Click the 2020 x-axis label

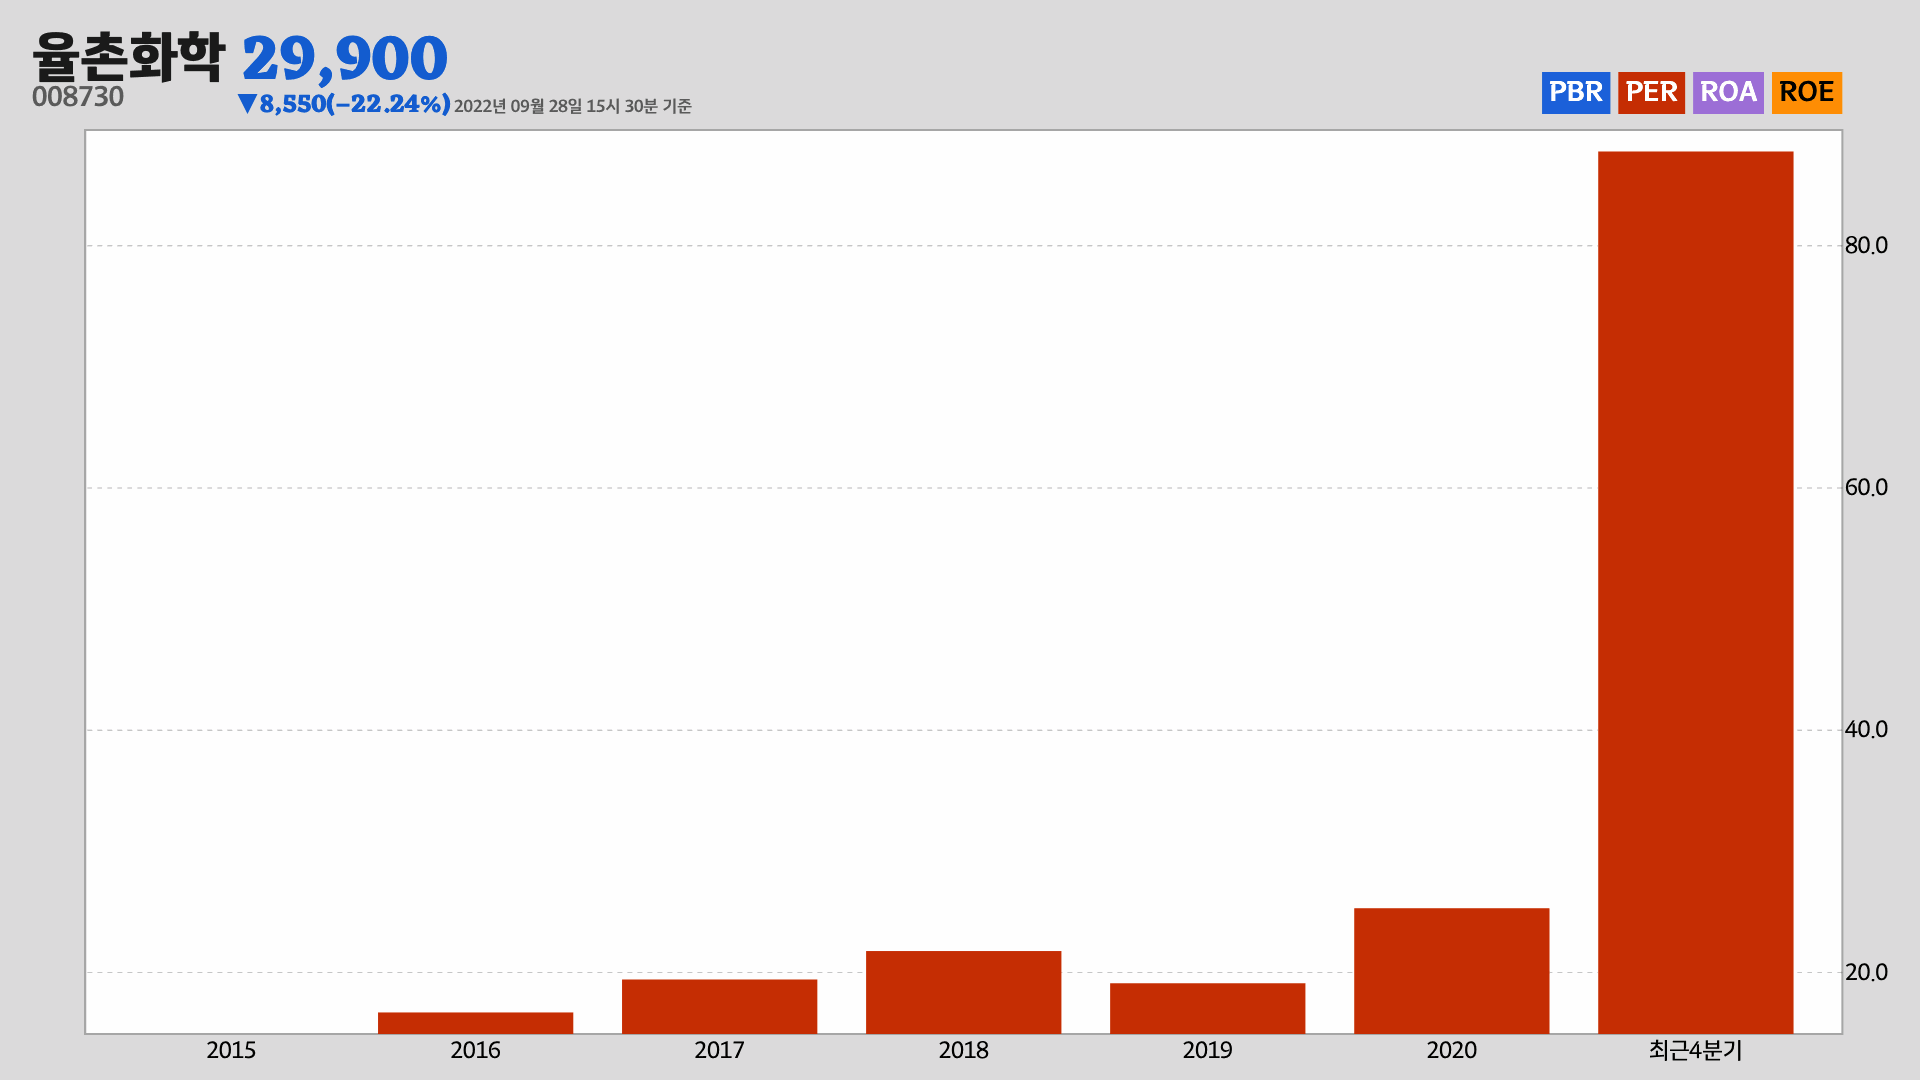(1451, 1051)
